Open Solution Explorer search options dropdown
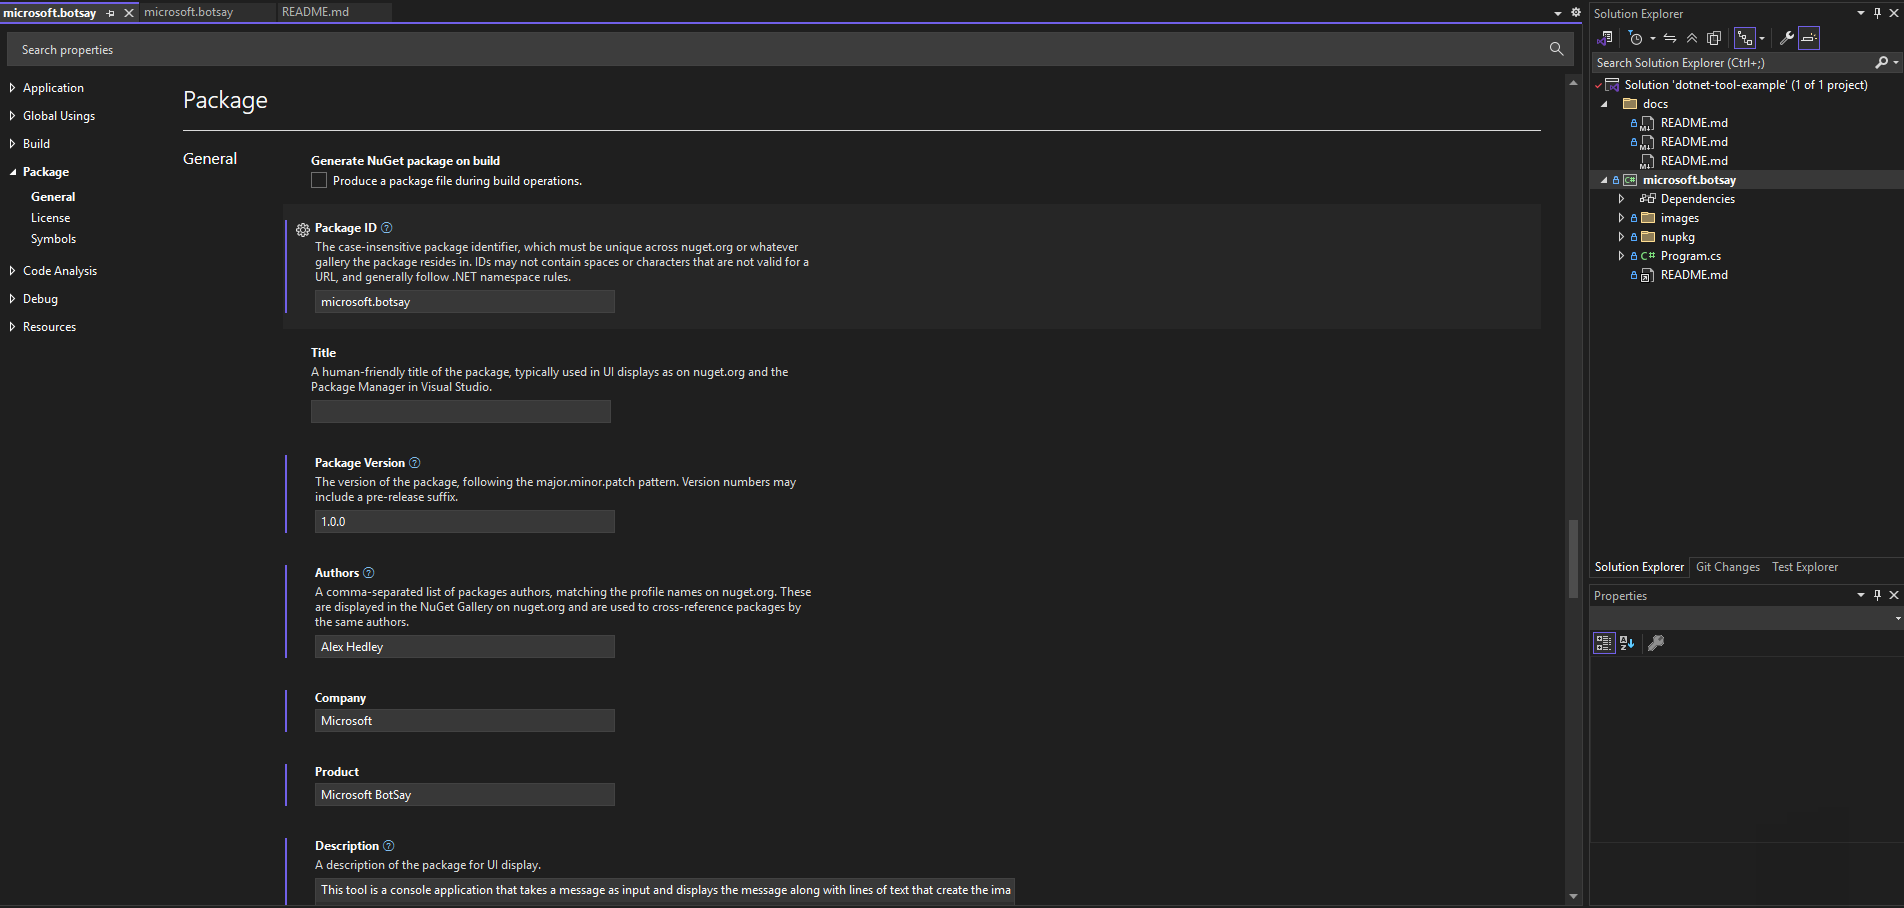The height and width of the screenshot is (908, 1904). pyautogui.click(x=1896, y=62)
